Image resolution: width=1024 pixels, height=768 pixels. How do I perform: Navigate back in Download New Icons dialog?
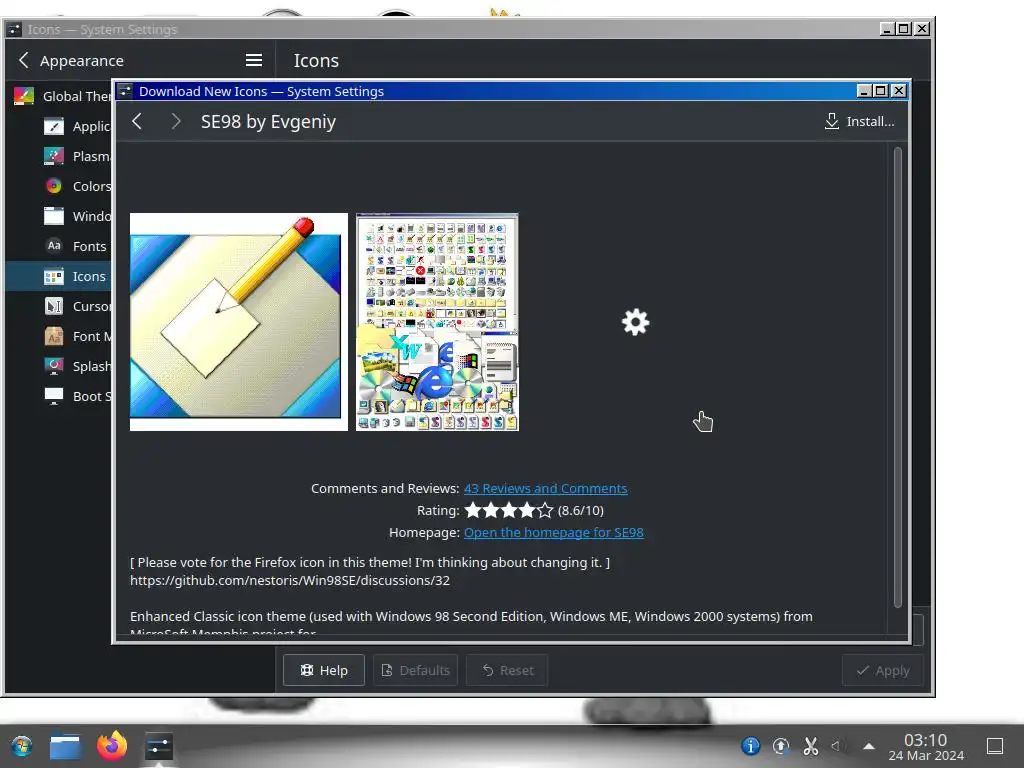(x=136, y=121)
